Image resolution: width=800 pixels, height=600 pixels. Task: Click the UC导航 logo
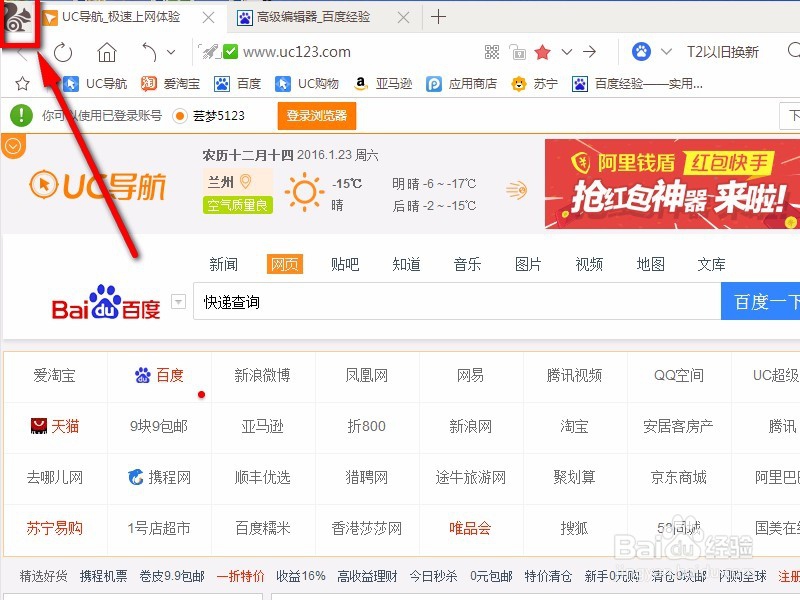97,186
